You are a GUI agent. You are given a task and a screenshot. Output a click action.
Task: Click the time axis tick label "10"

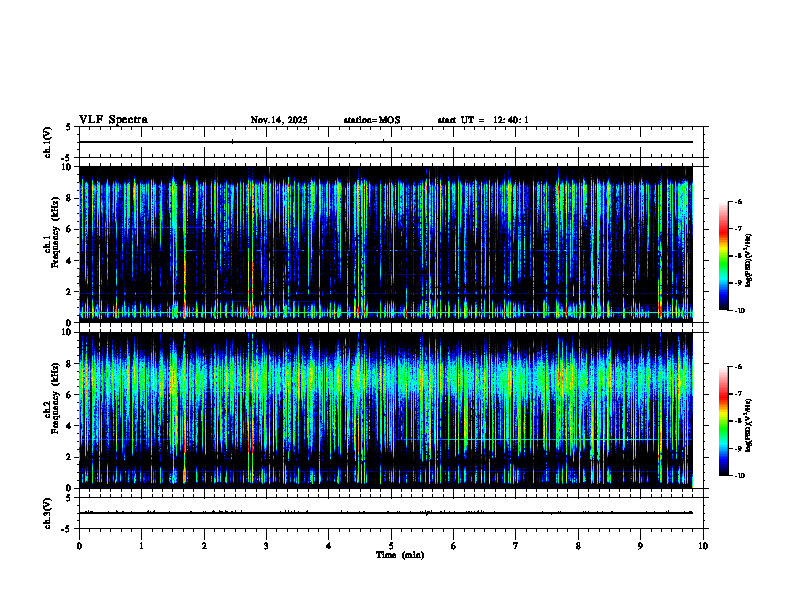(x=703, y=546)
